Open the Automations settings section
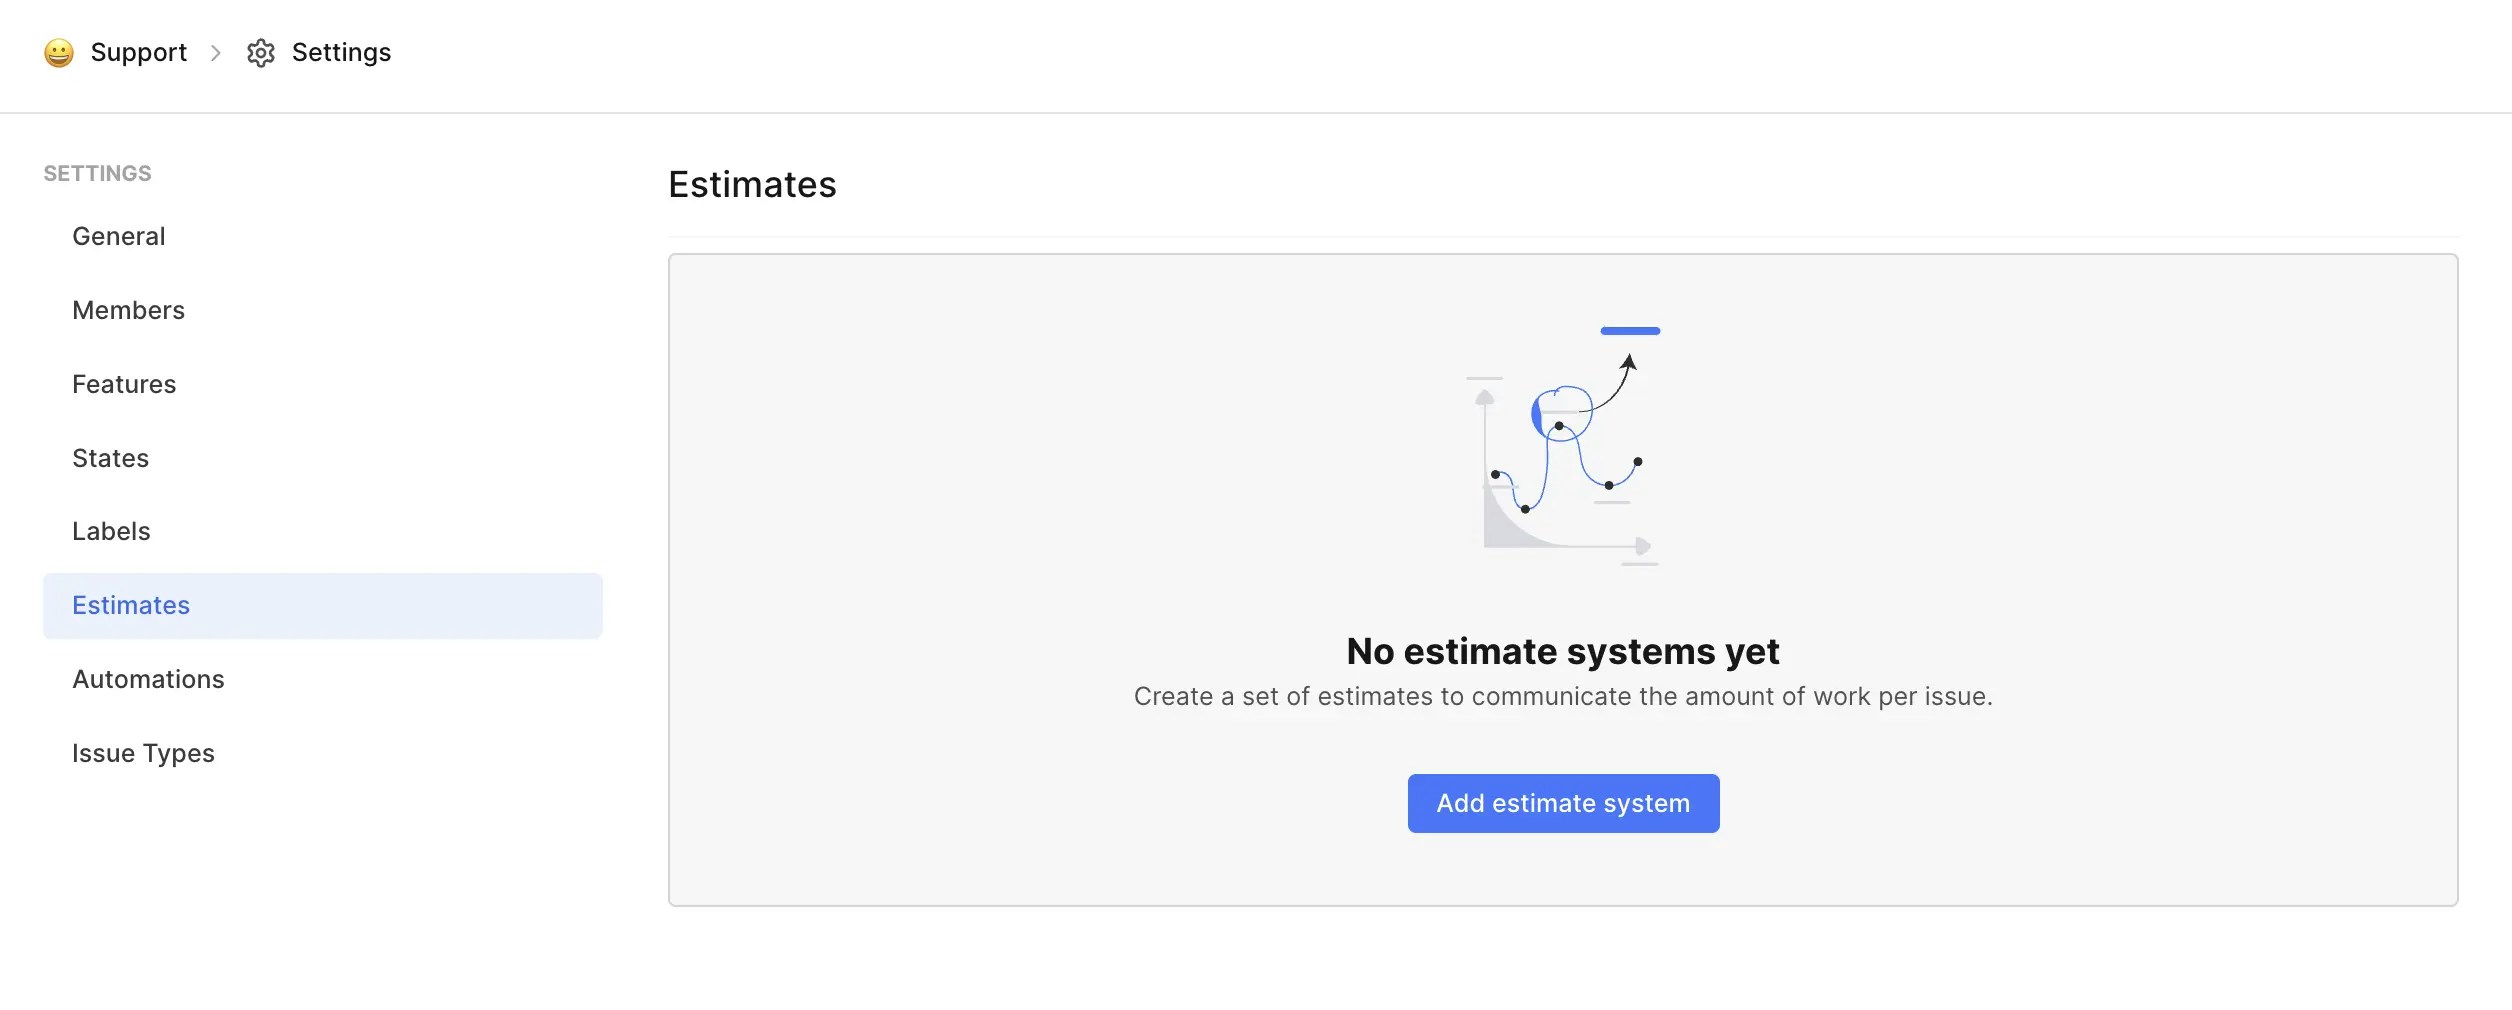Viewport: 2512px width, 1010px height. (148, 679)
